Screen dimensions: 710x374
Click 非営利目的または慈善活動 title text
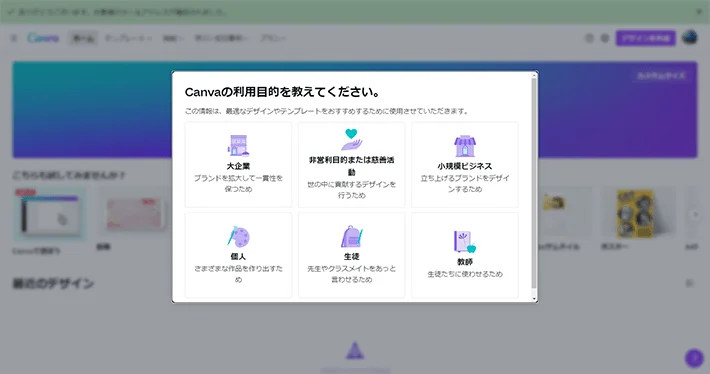351,166
